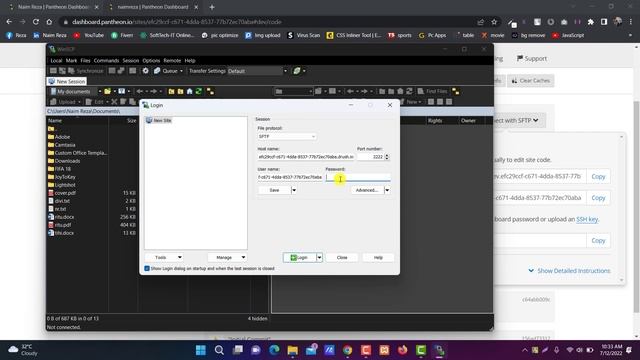Click the Support link on Pantheon dashboard
The height and width of the screenshot is (360, 640).
tap(531, 59)
